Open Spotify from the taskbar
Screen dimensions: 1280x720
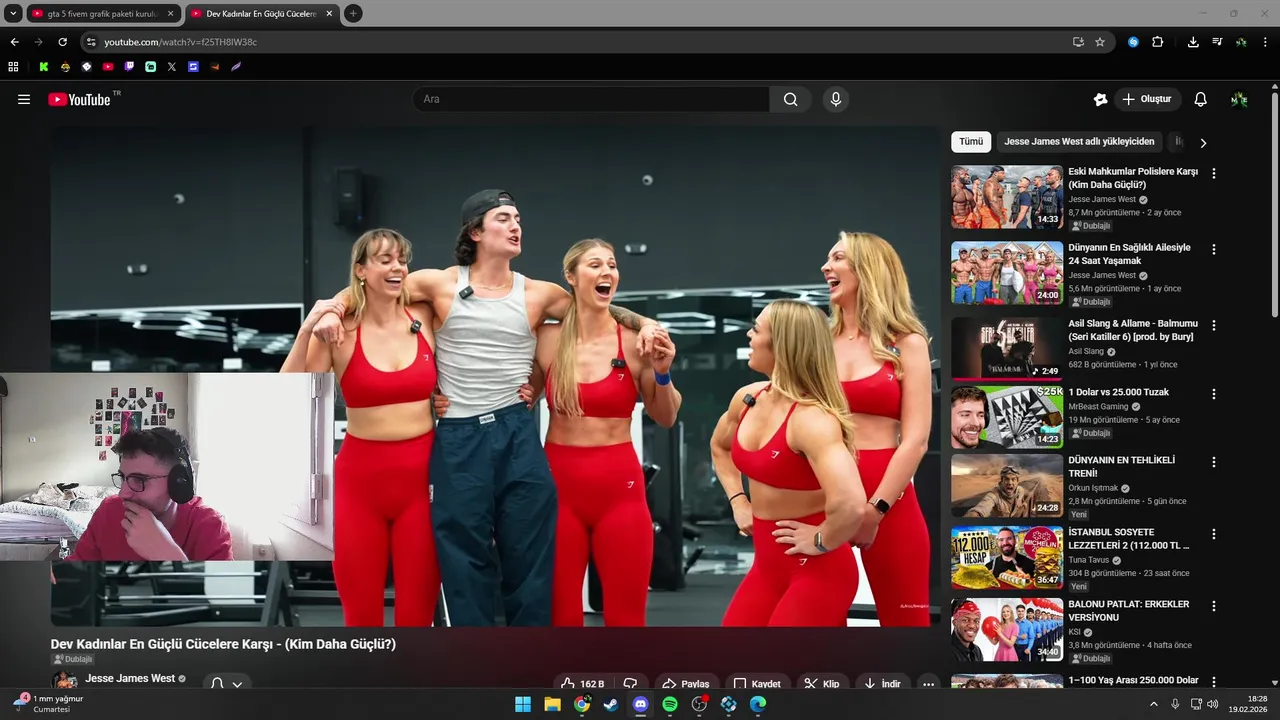point(670,704)
